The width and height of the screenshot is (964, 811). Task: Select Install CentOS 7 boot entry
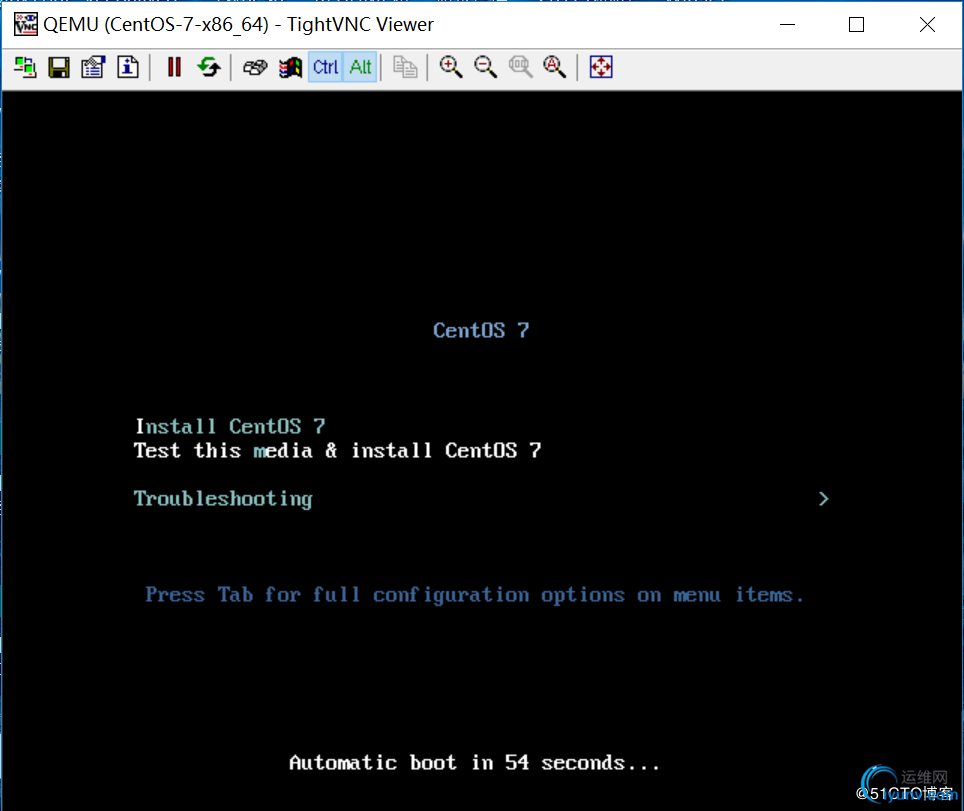230,426
